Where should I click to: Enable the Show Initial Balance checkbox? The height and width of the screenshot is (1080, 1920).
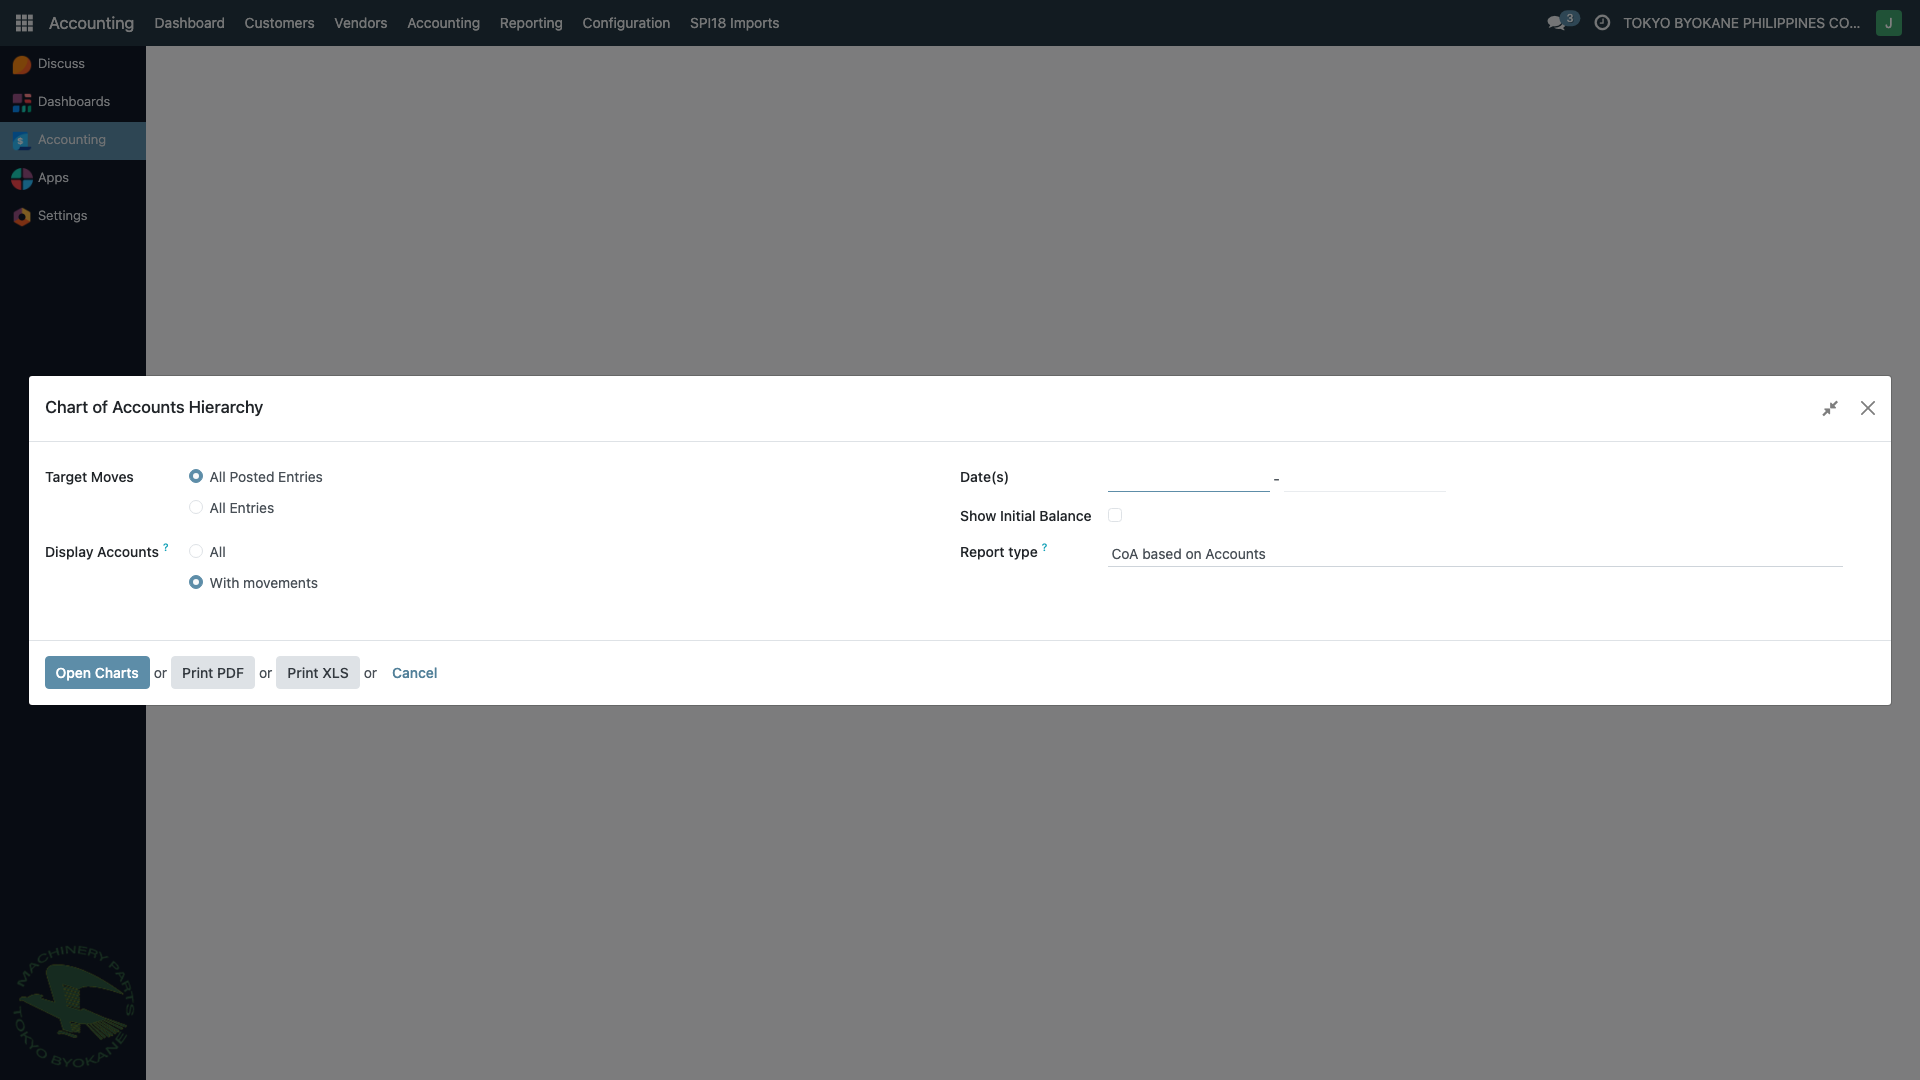coord(1115,516)
